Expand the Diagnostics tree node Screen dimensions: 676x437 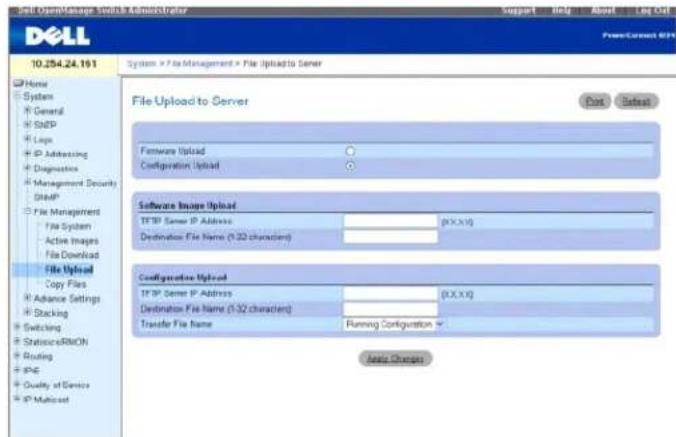coord(28,168)
